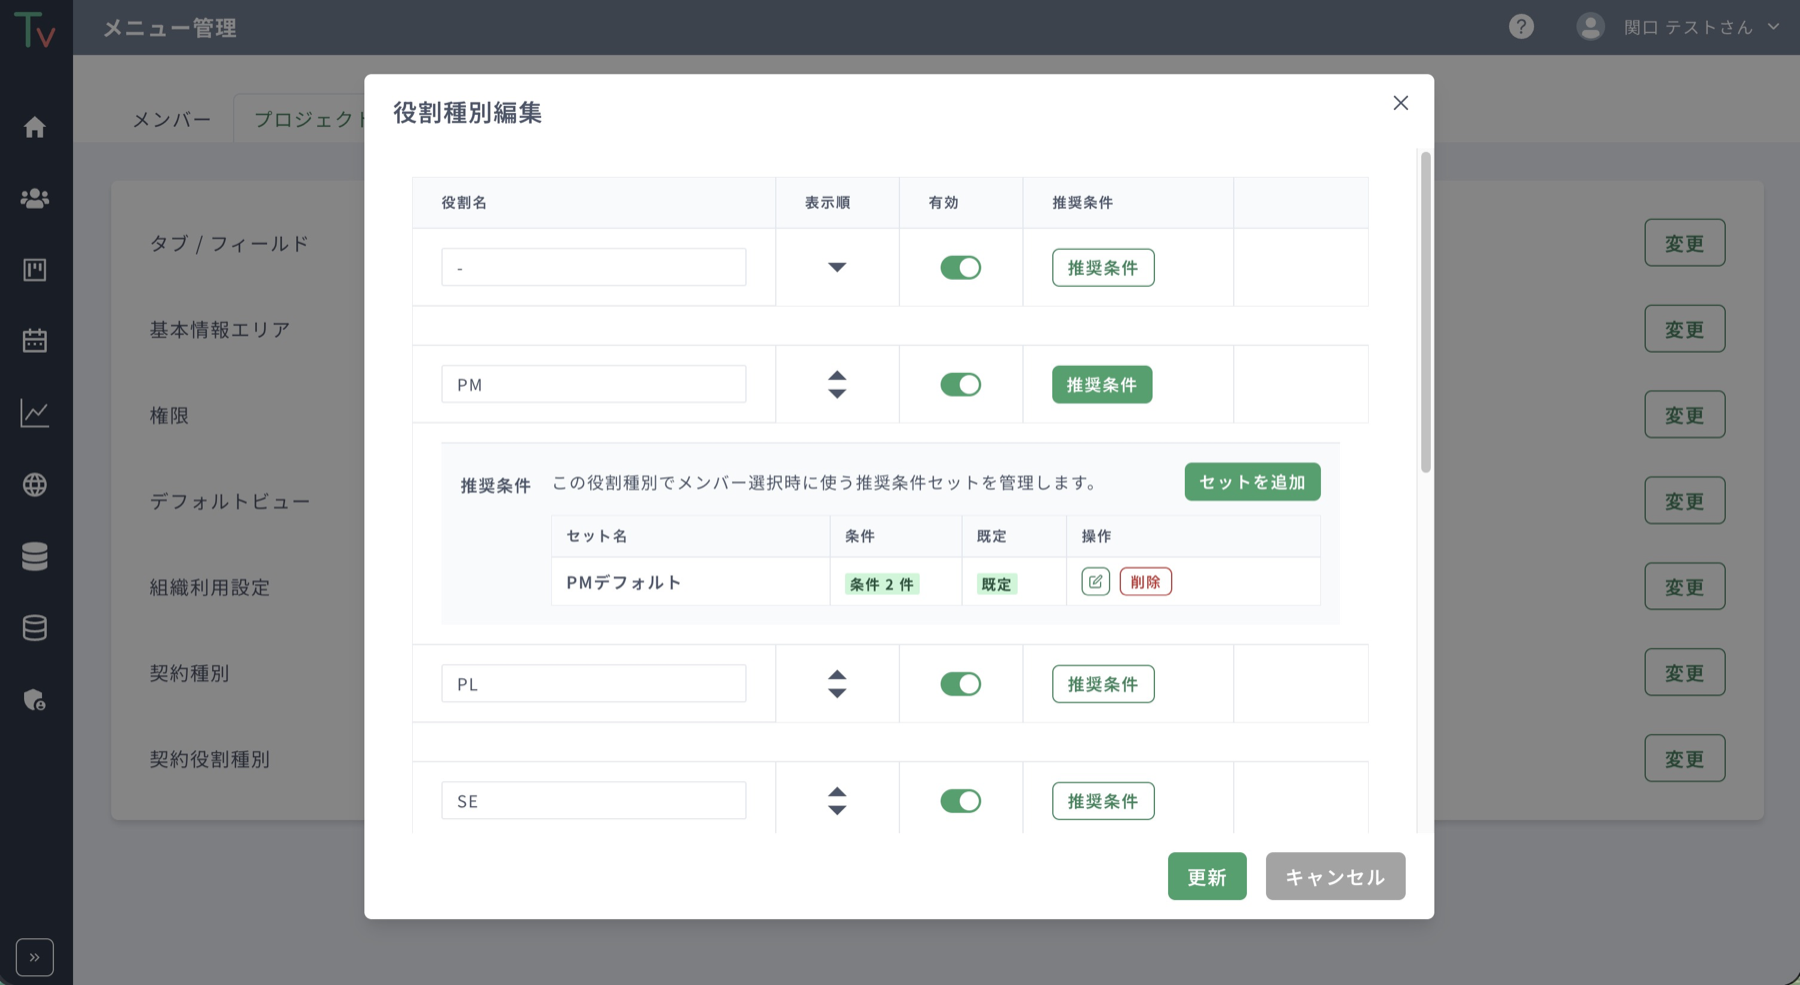Disable the SE role toggle
Image resolution: width=1800 pixels, height=985 pixels.
click(960, 801)
